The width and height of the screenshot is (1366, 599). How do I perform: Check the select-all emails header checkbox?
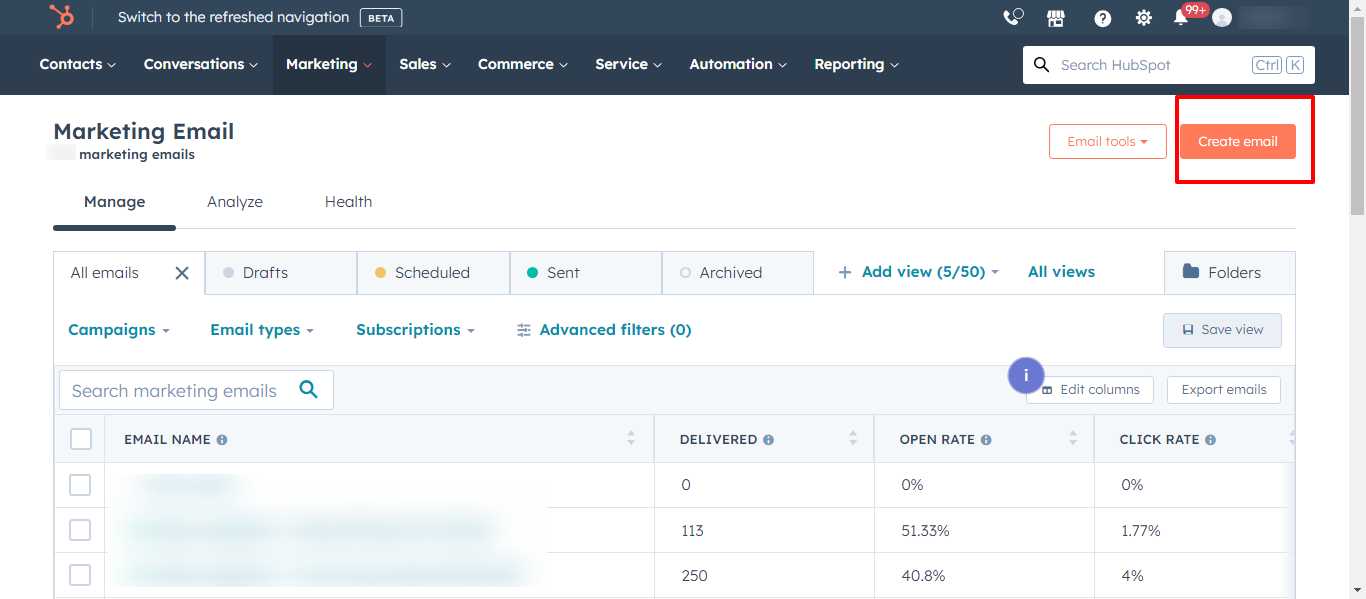click(x=80, y=439)
